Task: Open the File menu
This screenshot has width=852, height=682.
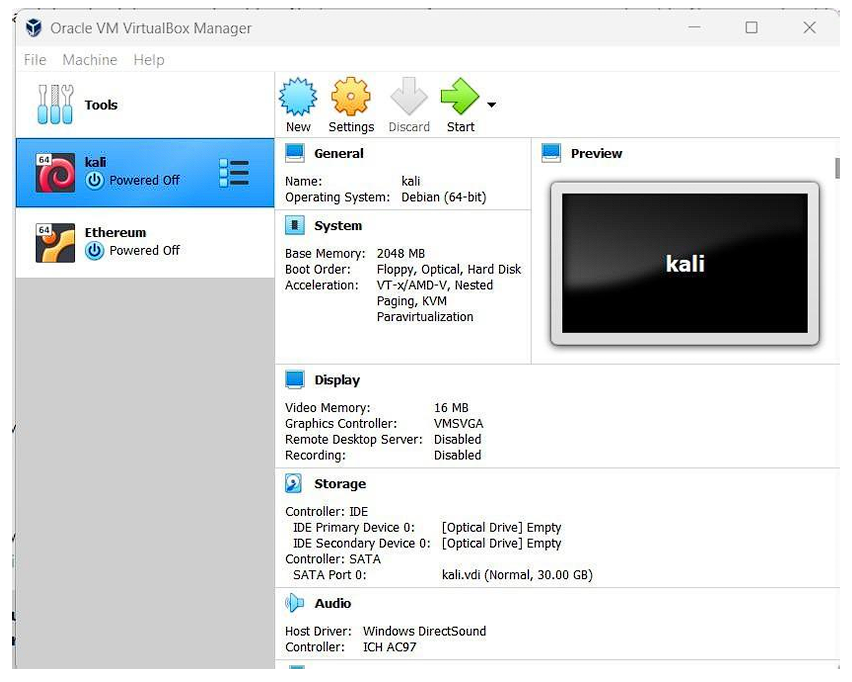Action: click(35, 60)
